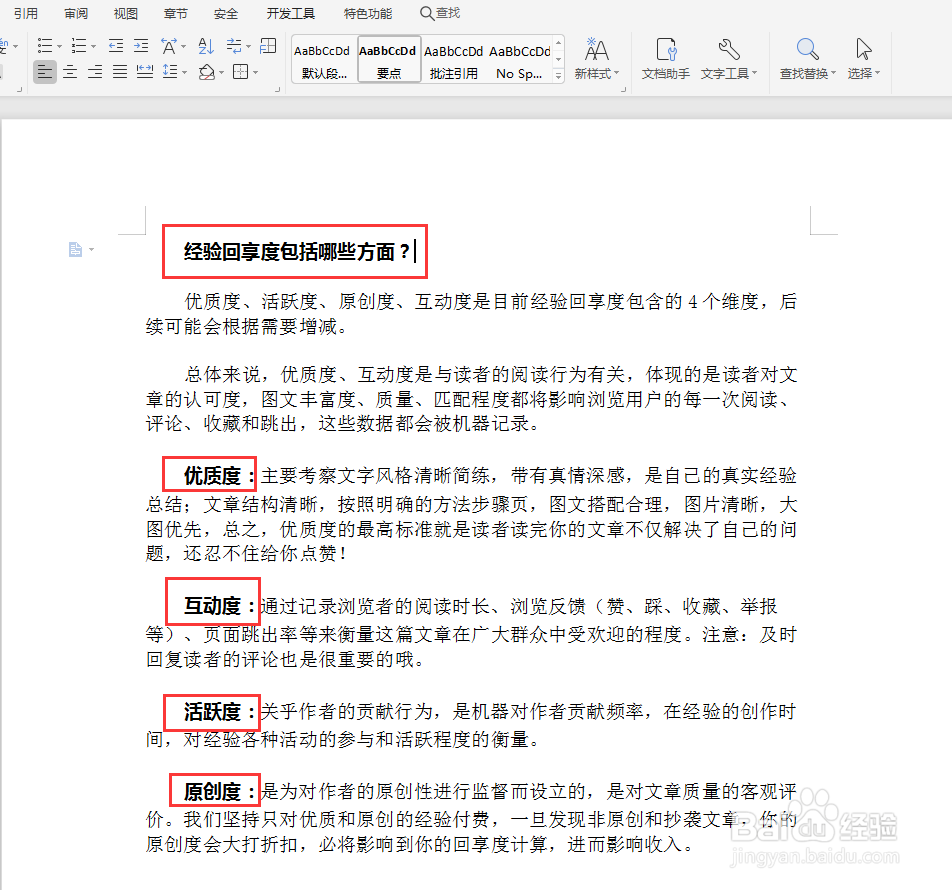Screen dimensions: 952x890
Task: Expand borders dropdown arrow
Action: pos(256,73)
